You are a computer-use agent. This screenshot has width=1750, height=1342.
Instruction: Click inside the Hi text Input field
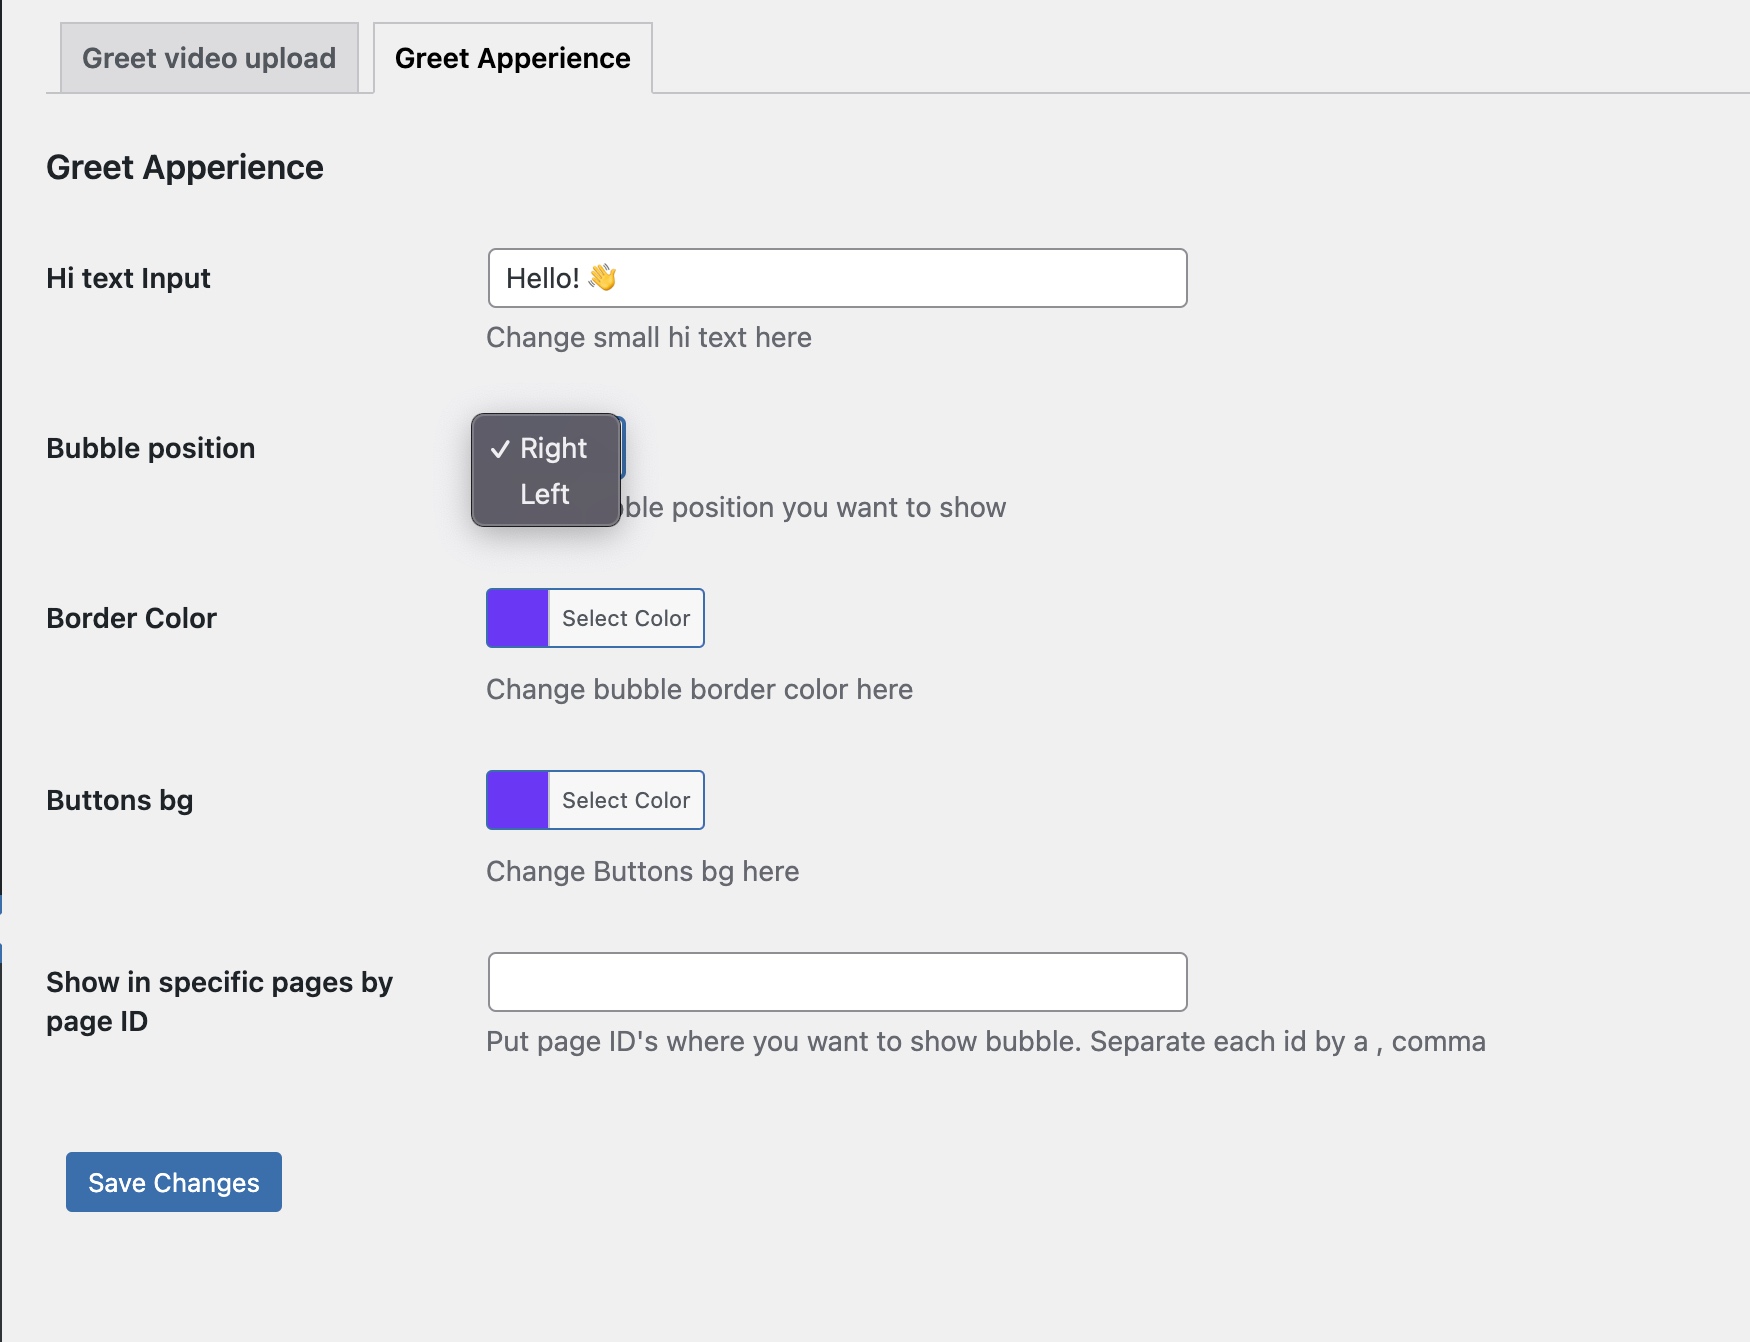click(x=836, y=278)
